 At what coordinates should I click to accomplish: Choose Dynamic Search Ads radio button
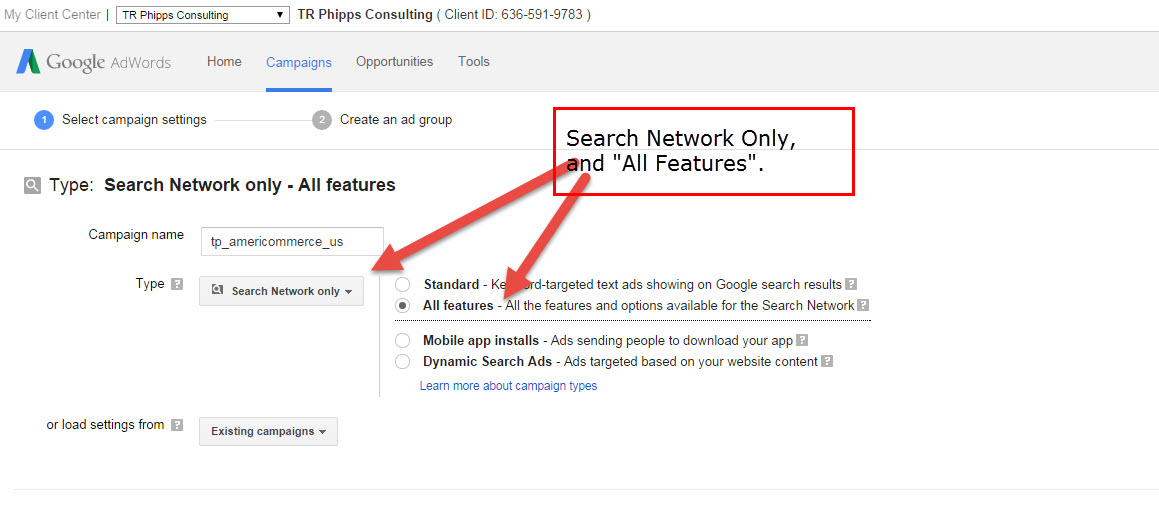(403, 362)
